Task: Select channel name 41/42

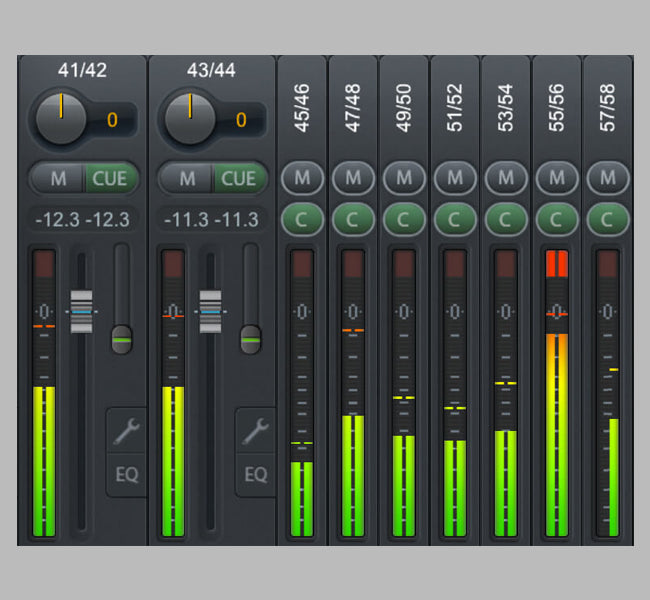Action: pos(82,70)
